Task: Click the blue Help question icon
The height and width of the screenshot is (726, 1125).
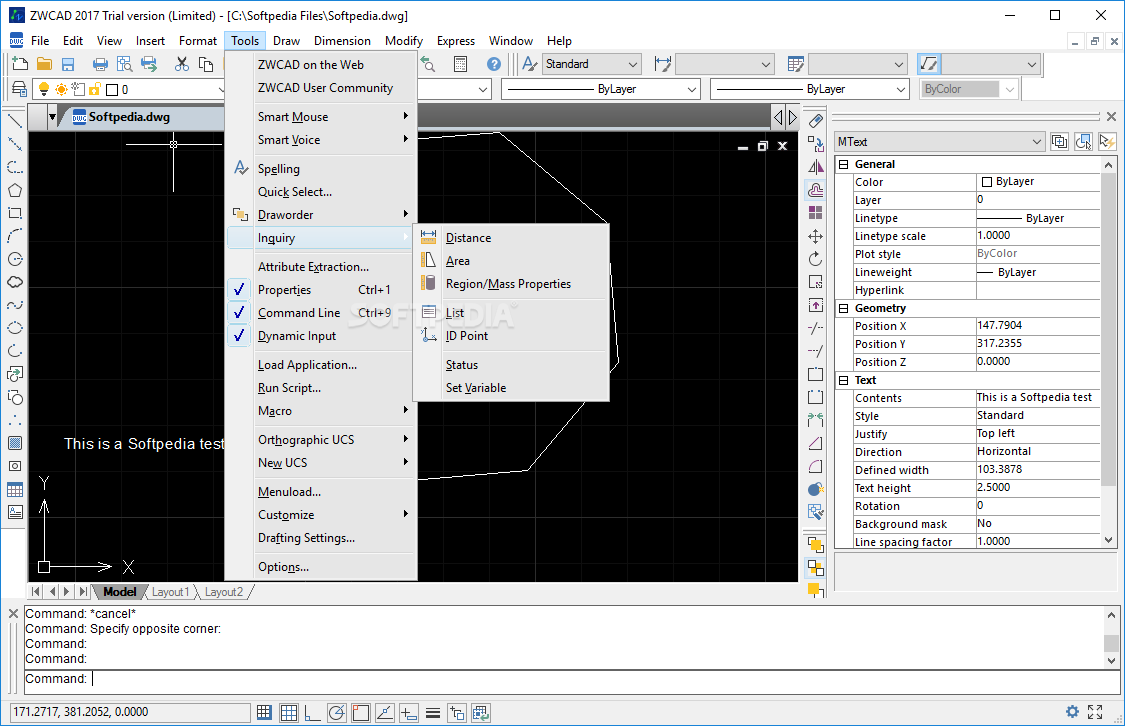Action: coord(494,64)
